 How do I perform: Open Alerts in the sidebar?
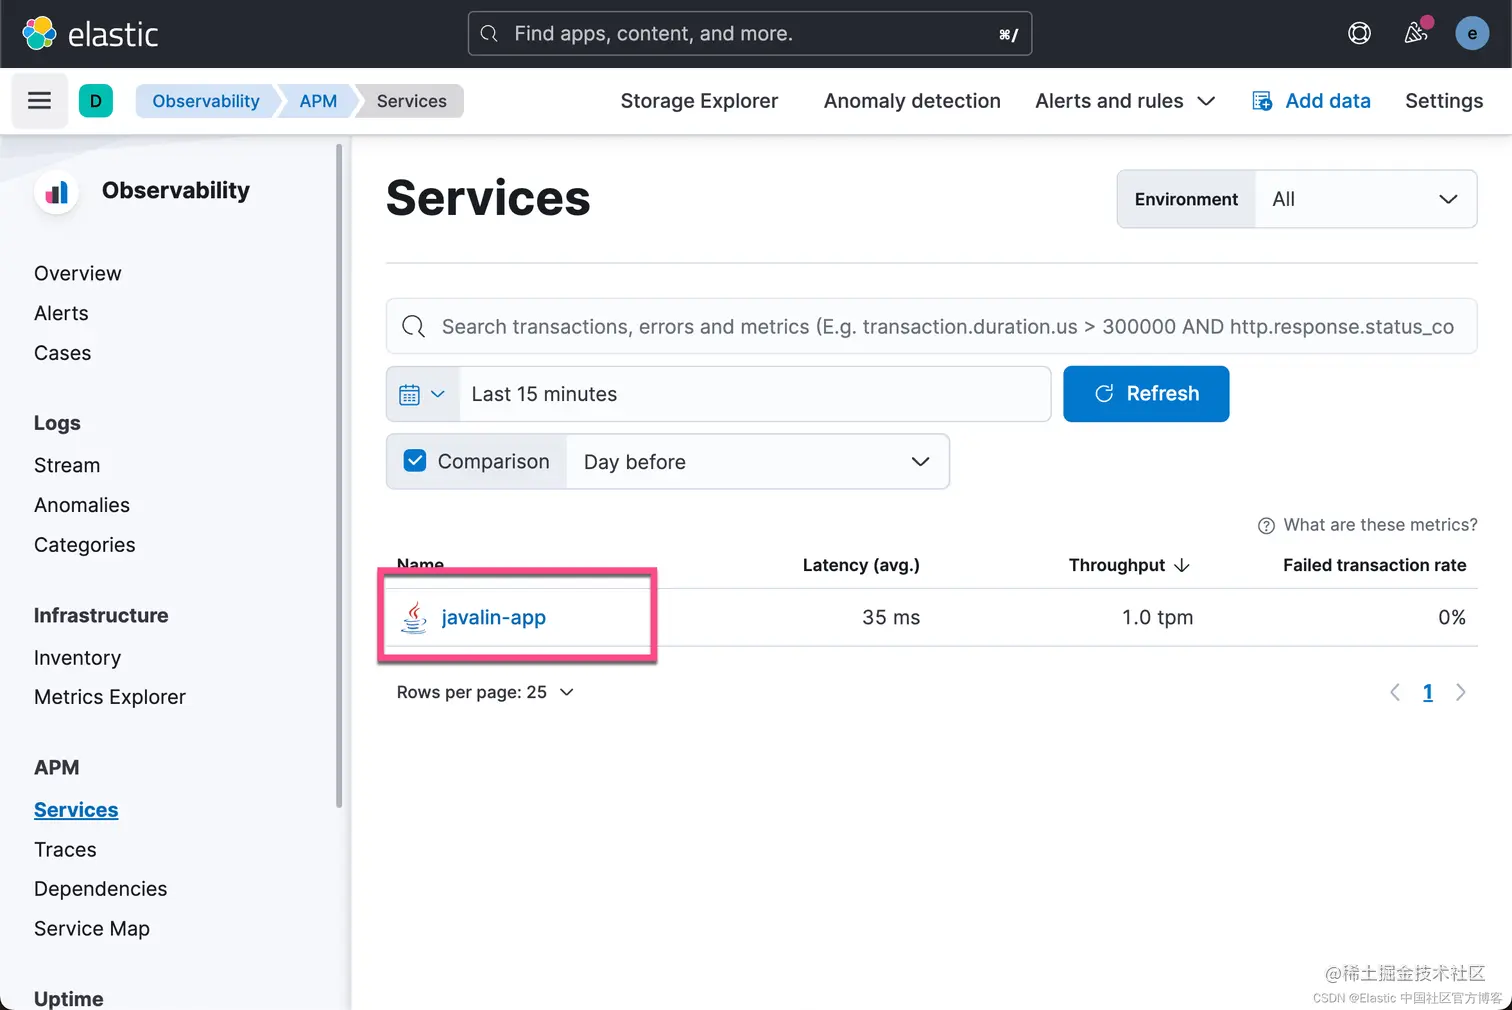pos(61,313)
